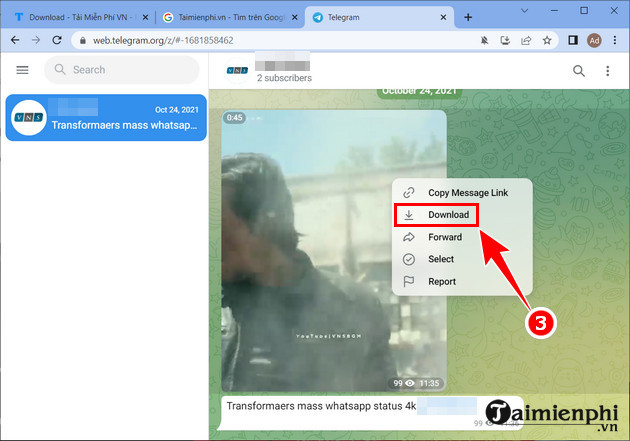Click the October 24, 2021 date bubble
The image size is (630, 441).
click(419, 92)
